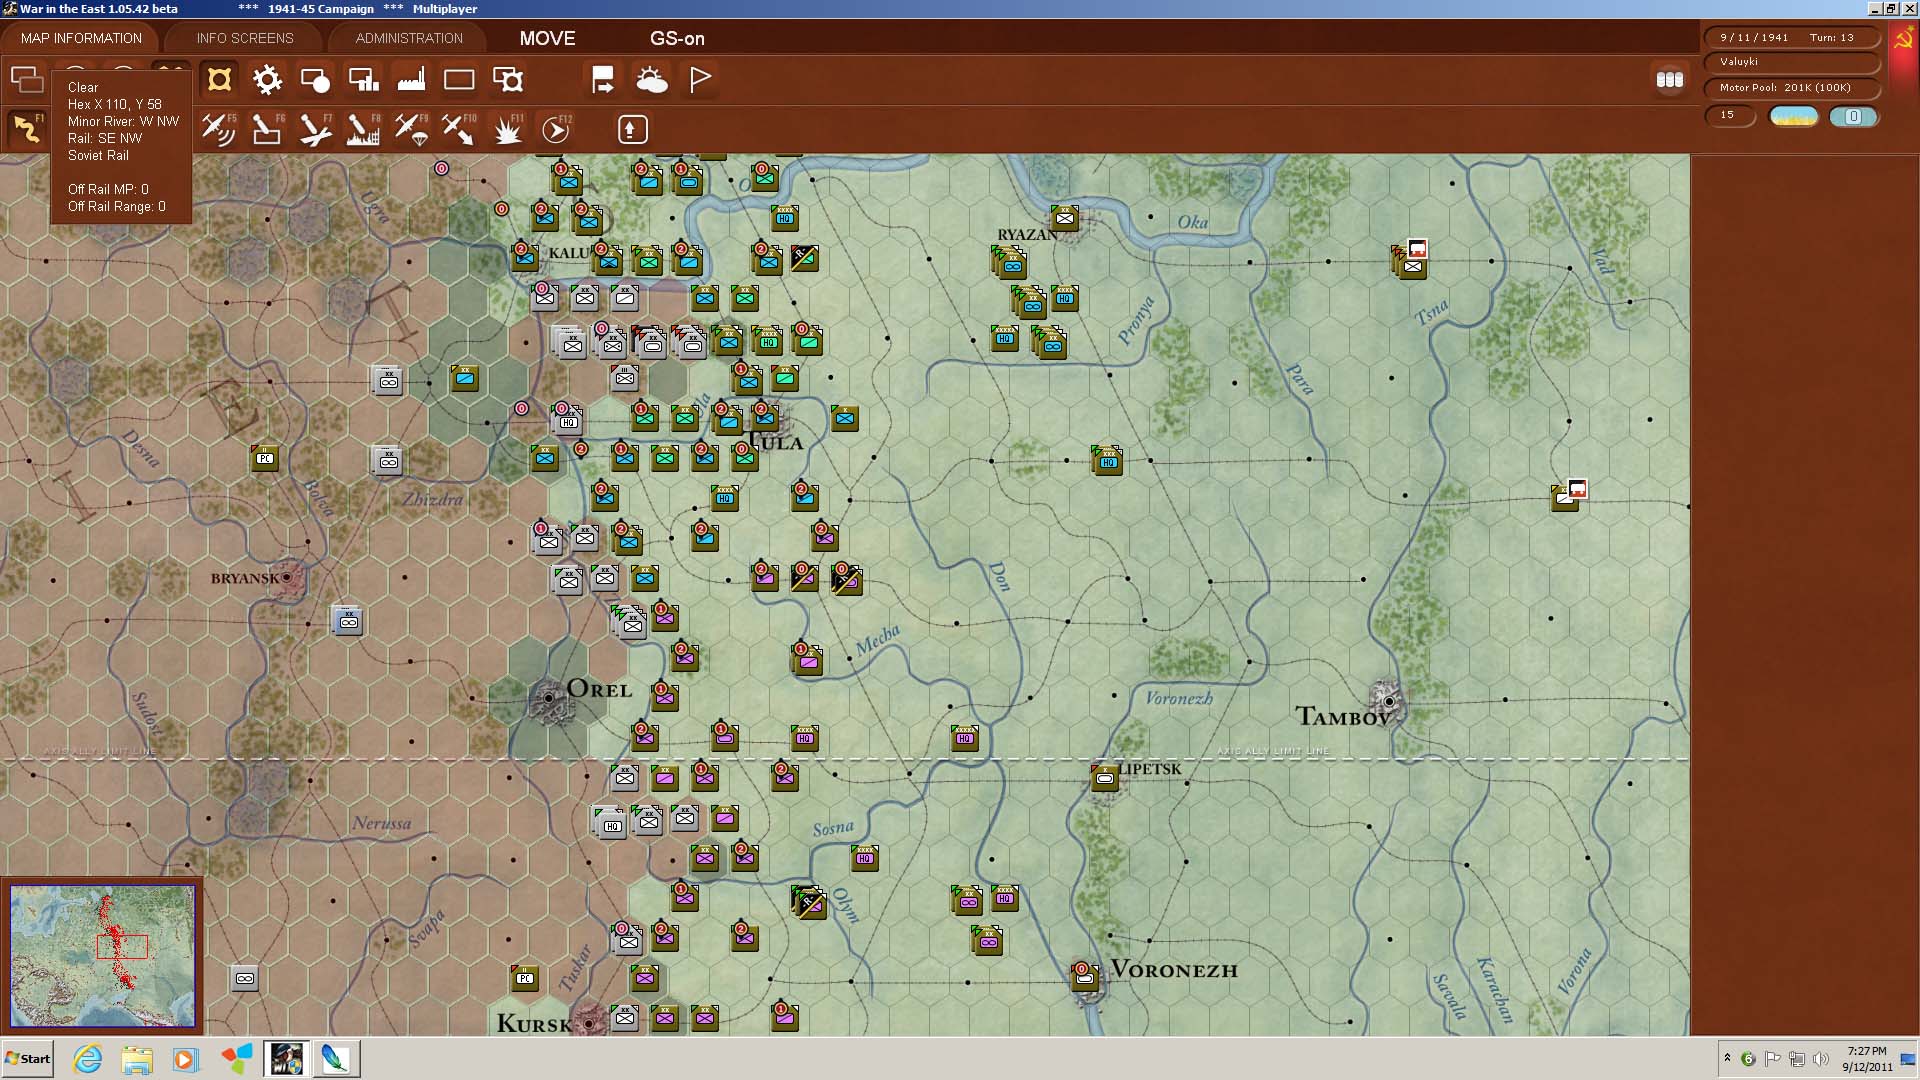Select the unit counter at Ryazan city
1920x1080 pixels.
click(x=1064, y=218)
